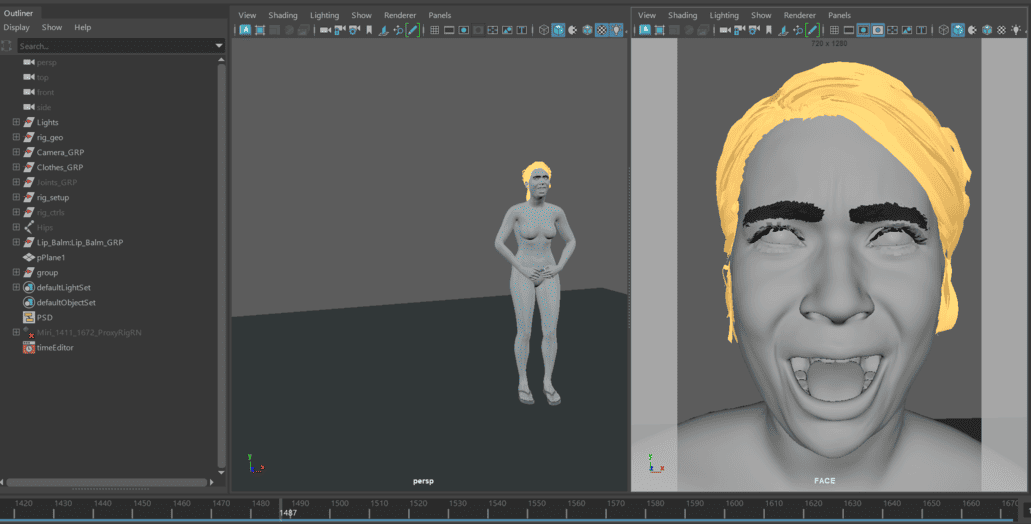Open the Outliner Show menu
This screenshot has height=524, width=1031.
coord(52,28)
